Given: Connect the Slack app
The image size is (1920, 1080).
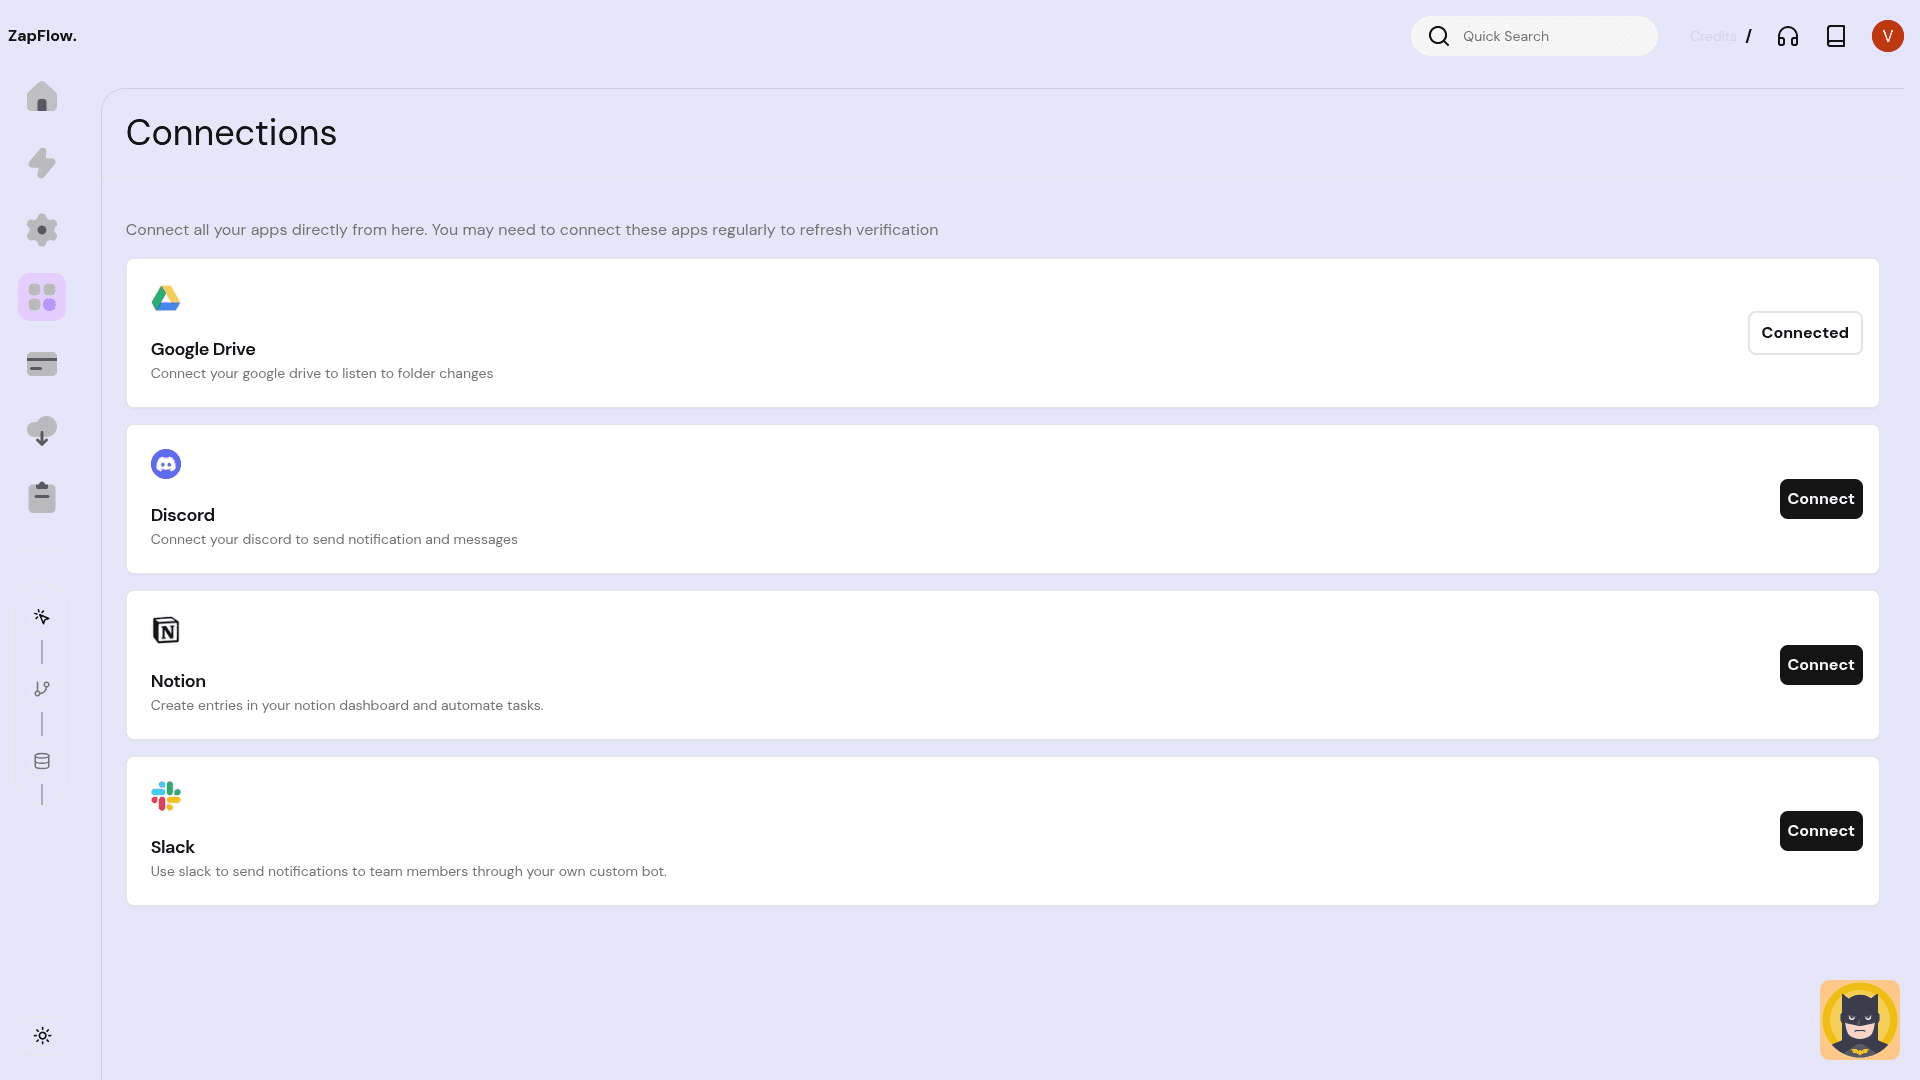Looking at the screenshot, I should pos(1820,830).
